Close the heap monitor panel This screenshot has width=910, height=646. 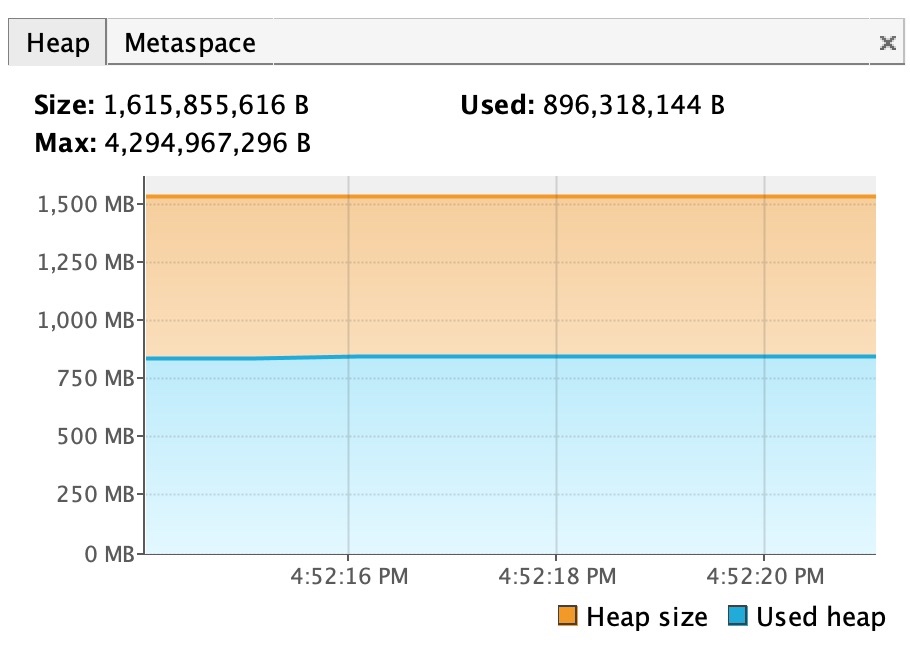point(886,42)
